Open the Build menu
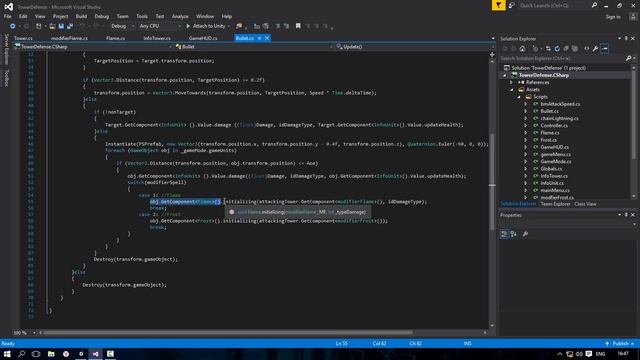This screenshot has width=640, height=360. click(81, 16)
